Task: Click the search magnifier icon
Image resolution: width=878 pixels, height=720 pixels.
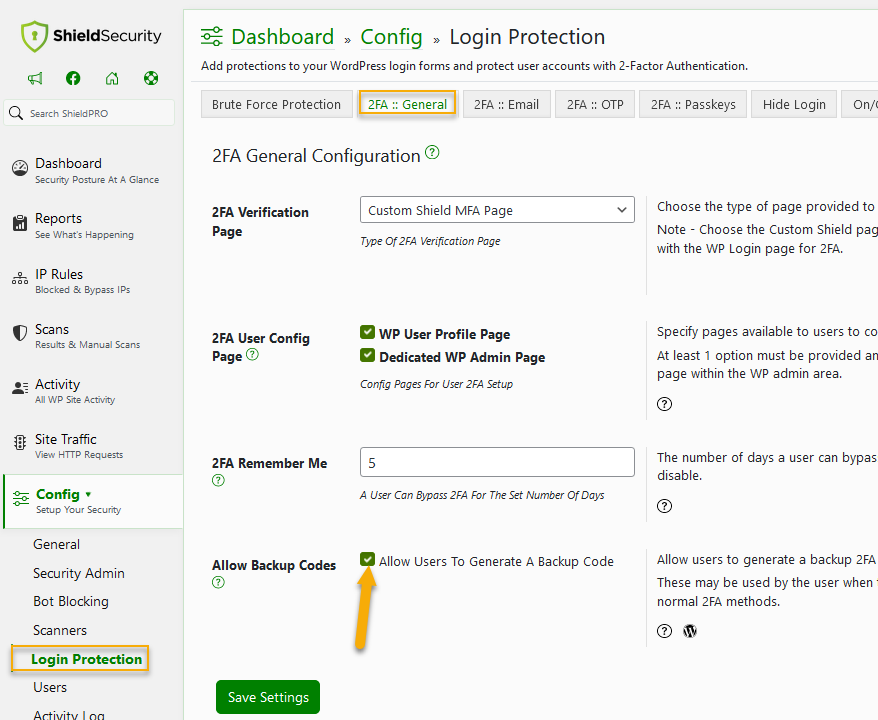Action: [x=16, y=113]
